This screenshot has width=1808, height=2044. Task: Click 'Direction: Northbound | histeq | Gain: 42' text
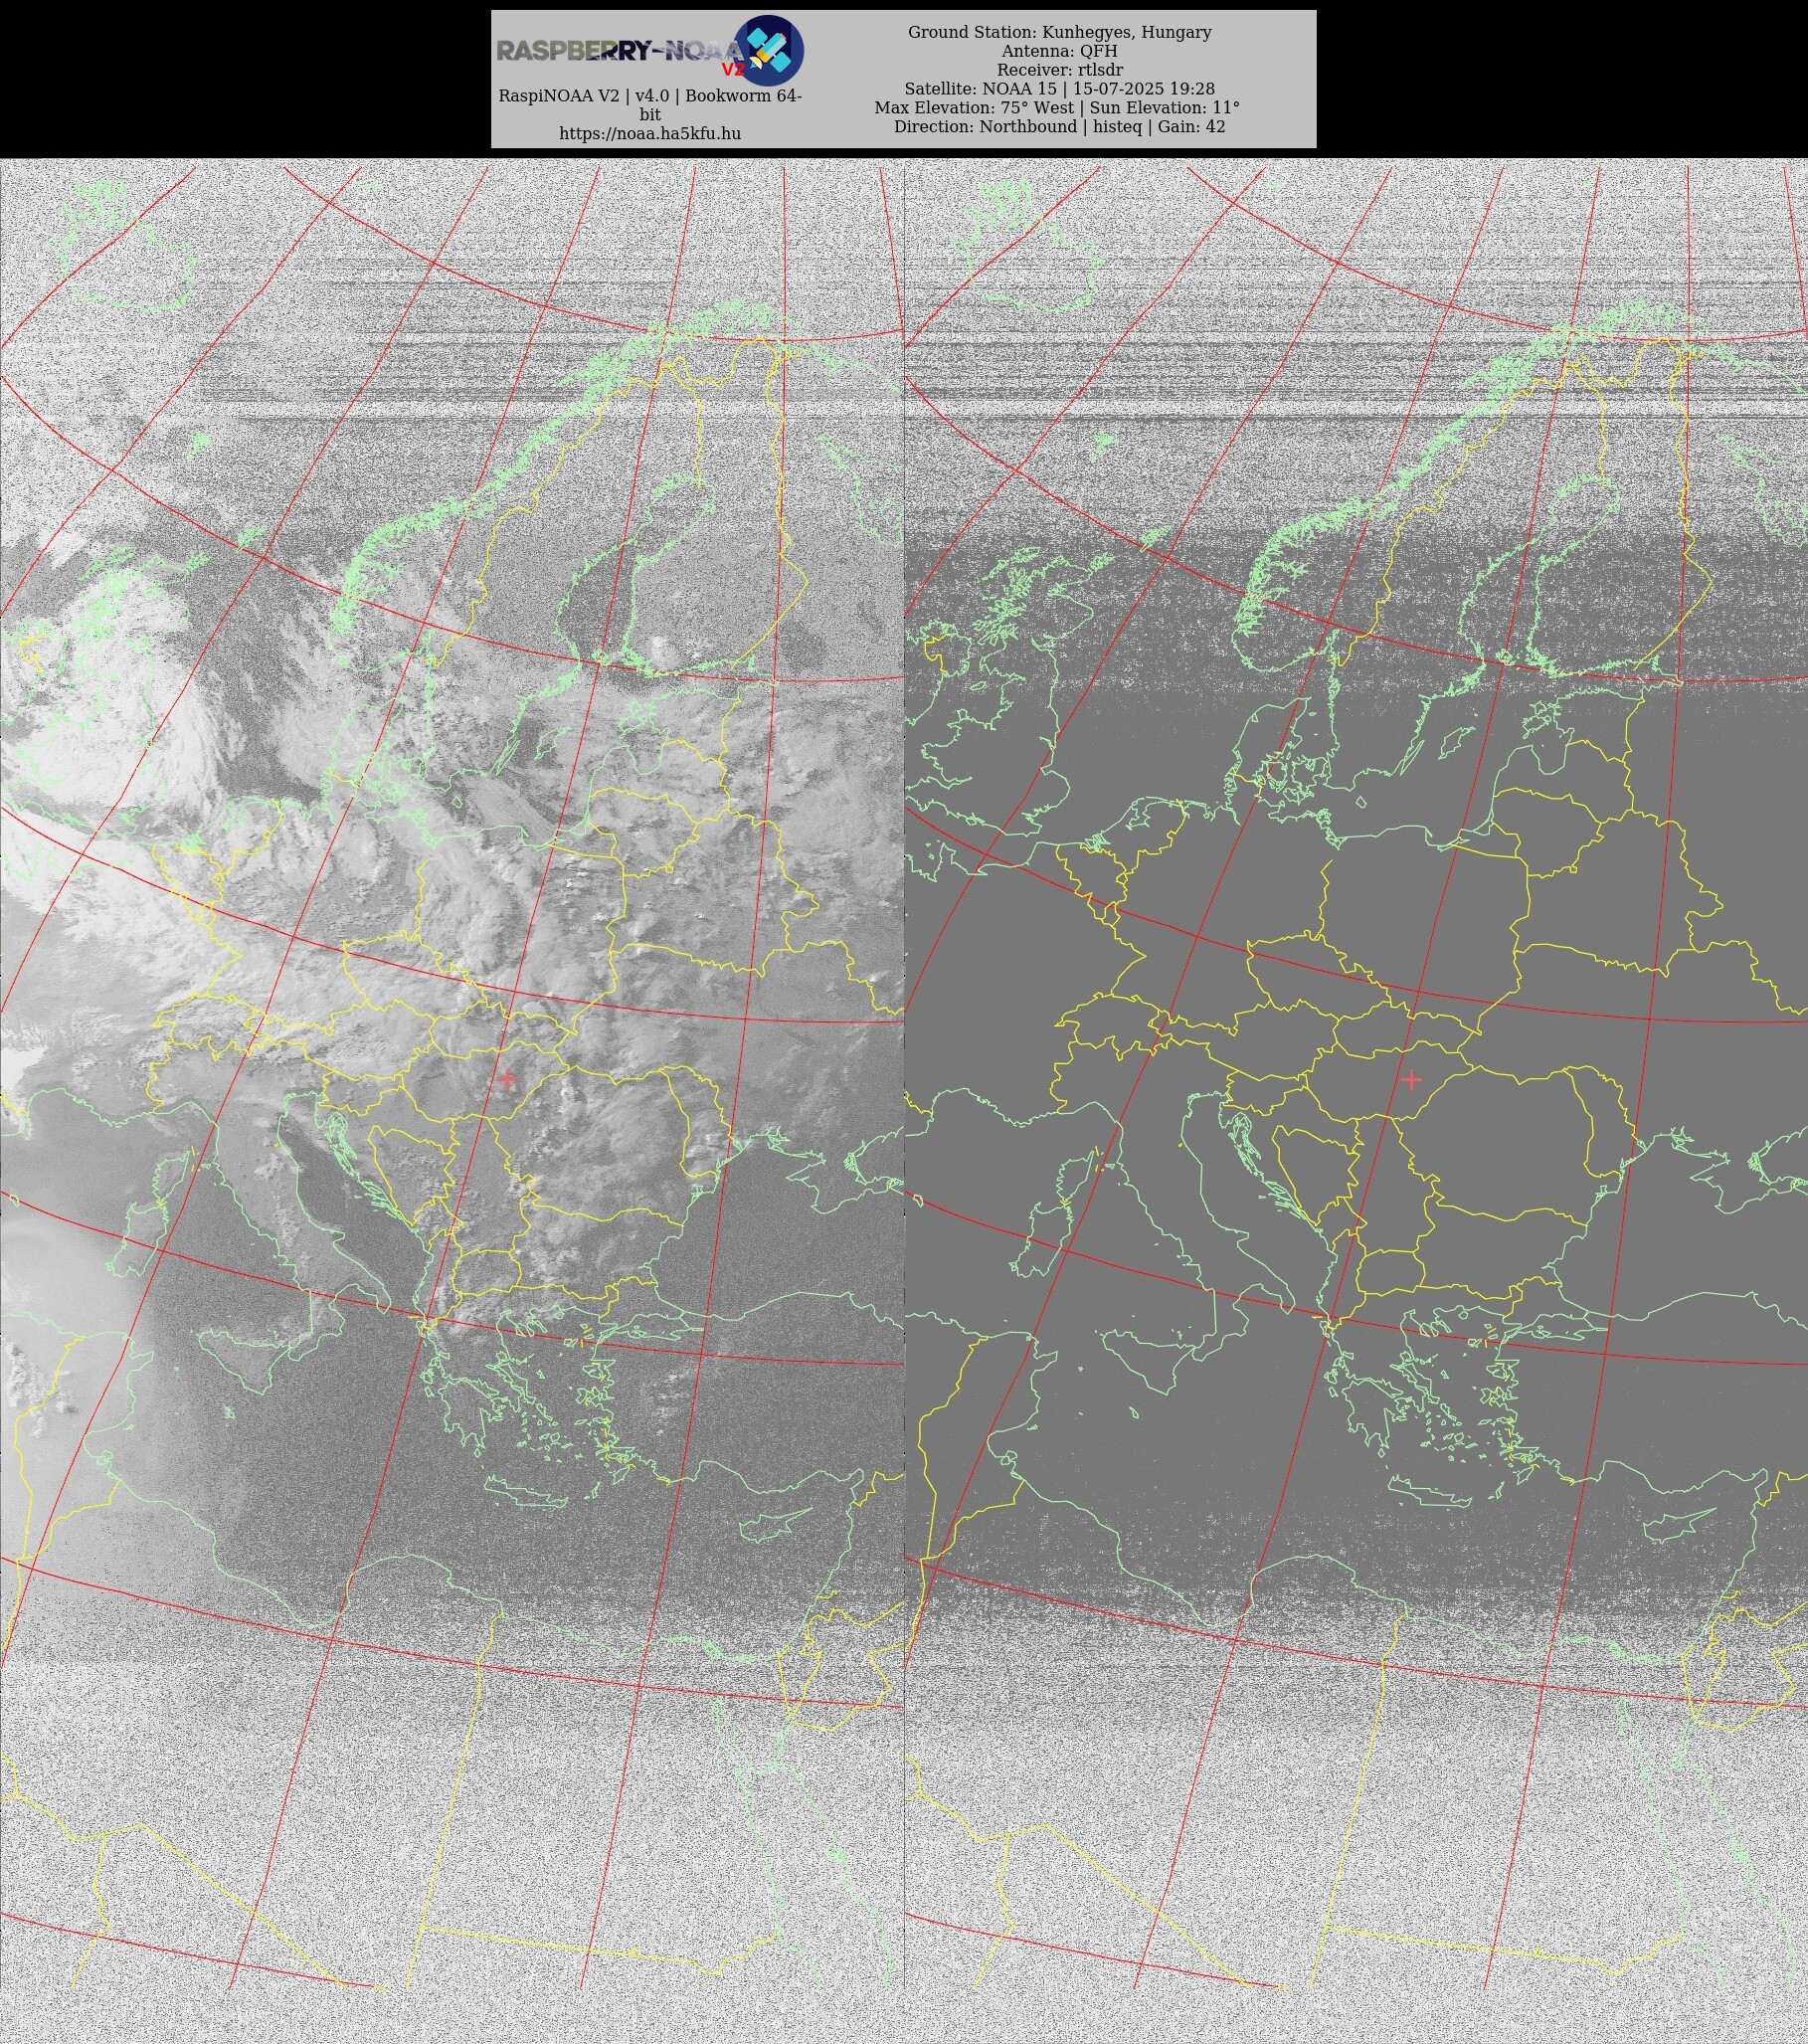click(x=1060, y=127)
